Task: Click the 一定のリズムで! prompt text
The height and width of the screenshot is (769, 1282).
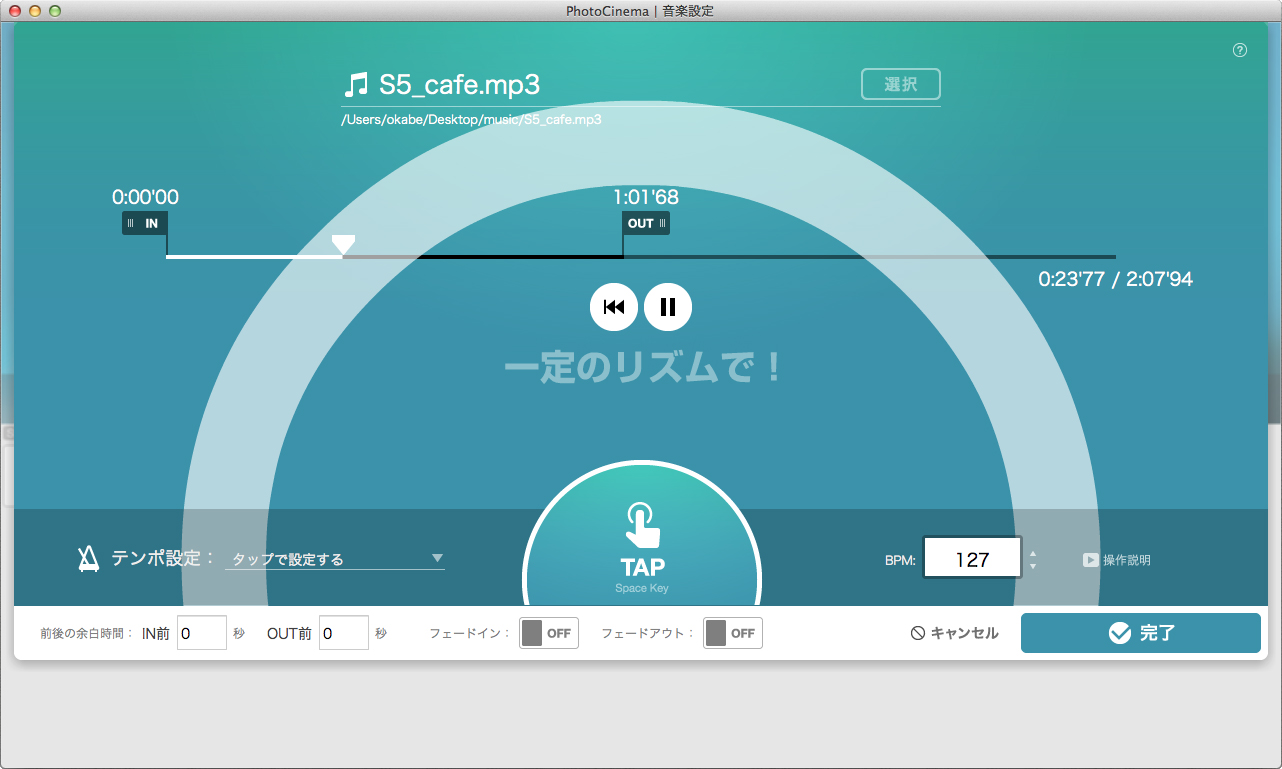Action: [x=642, y=368]
